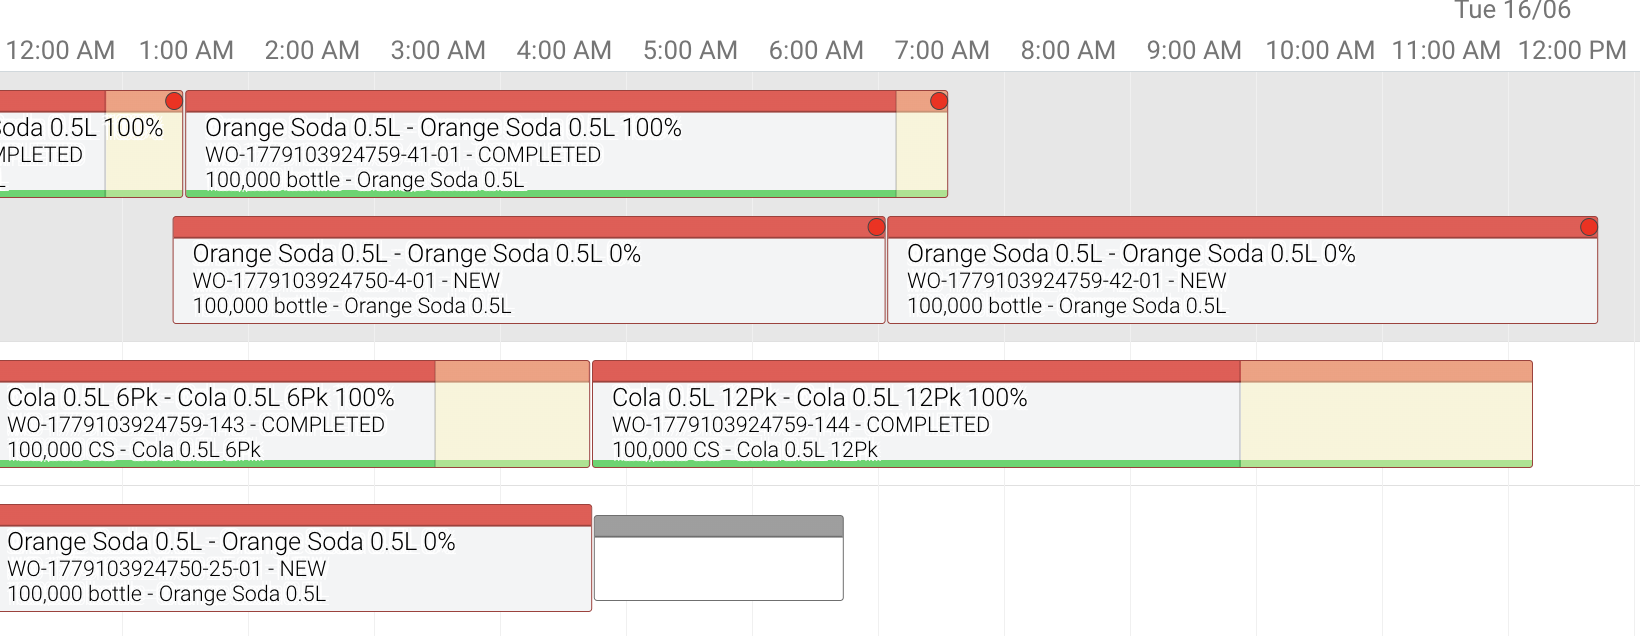This screenshot has width=1640, height=636.
Task: Click the 9:00 AM time header
Action: [x=1194, y=50]
